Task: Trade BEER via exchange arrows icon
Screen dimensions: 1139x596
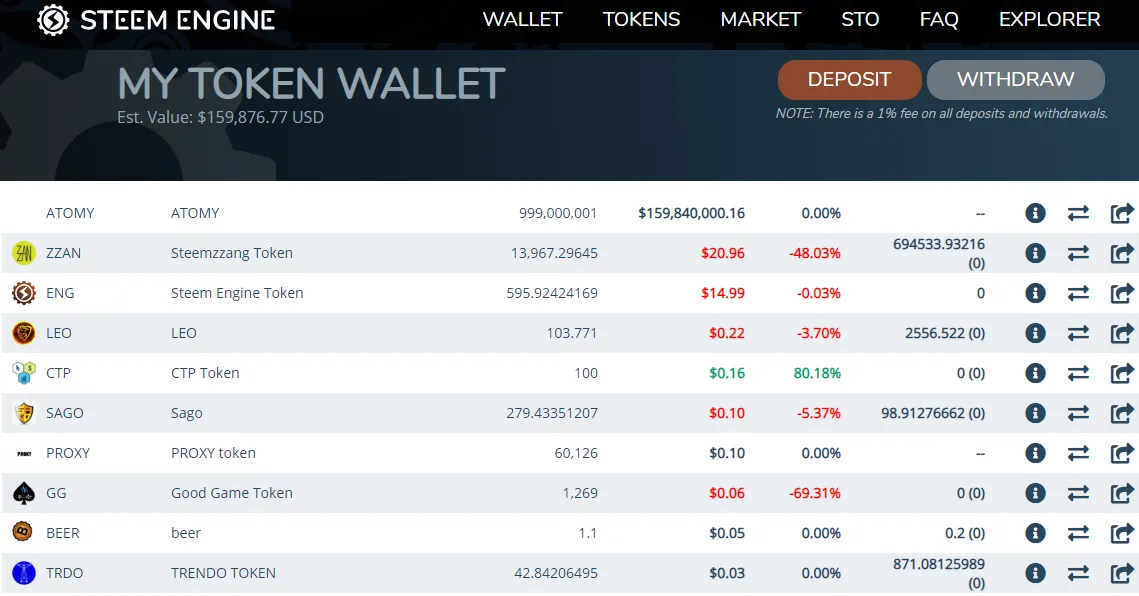Action: coord(1078,533)
